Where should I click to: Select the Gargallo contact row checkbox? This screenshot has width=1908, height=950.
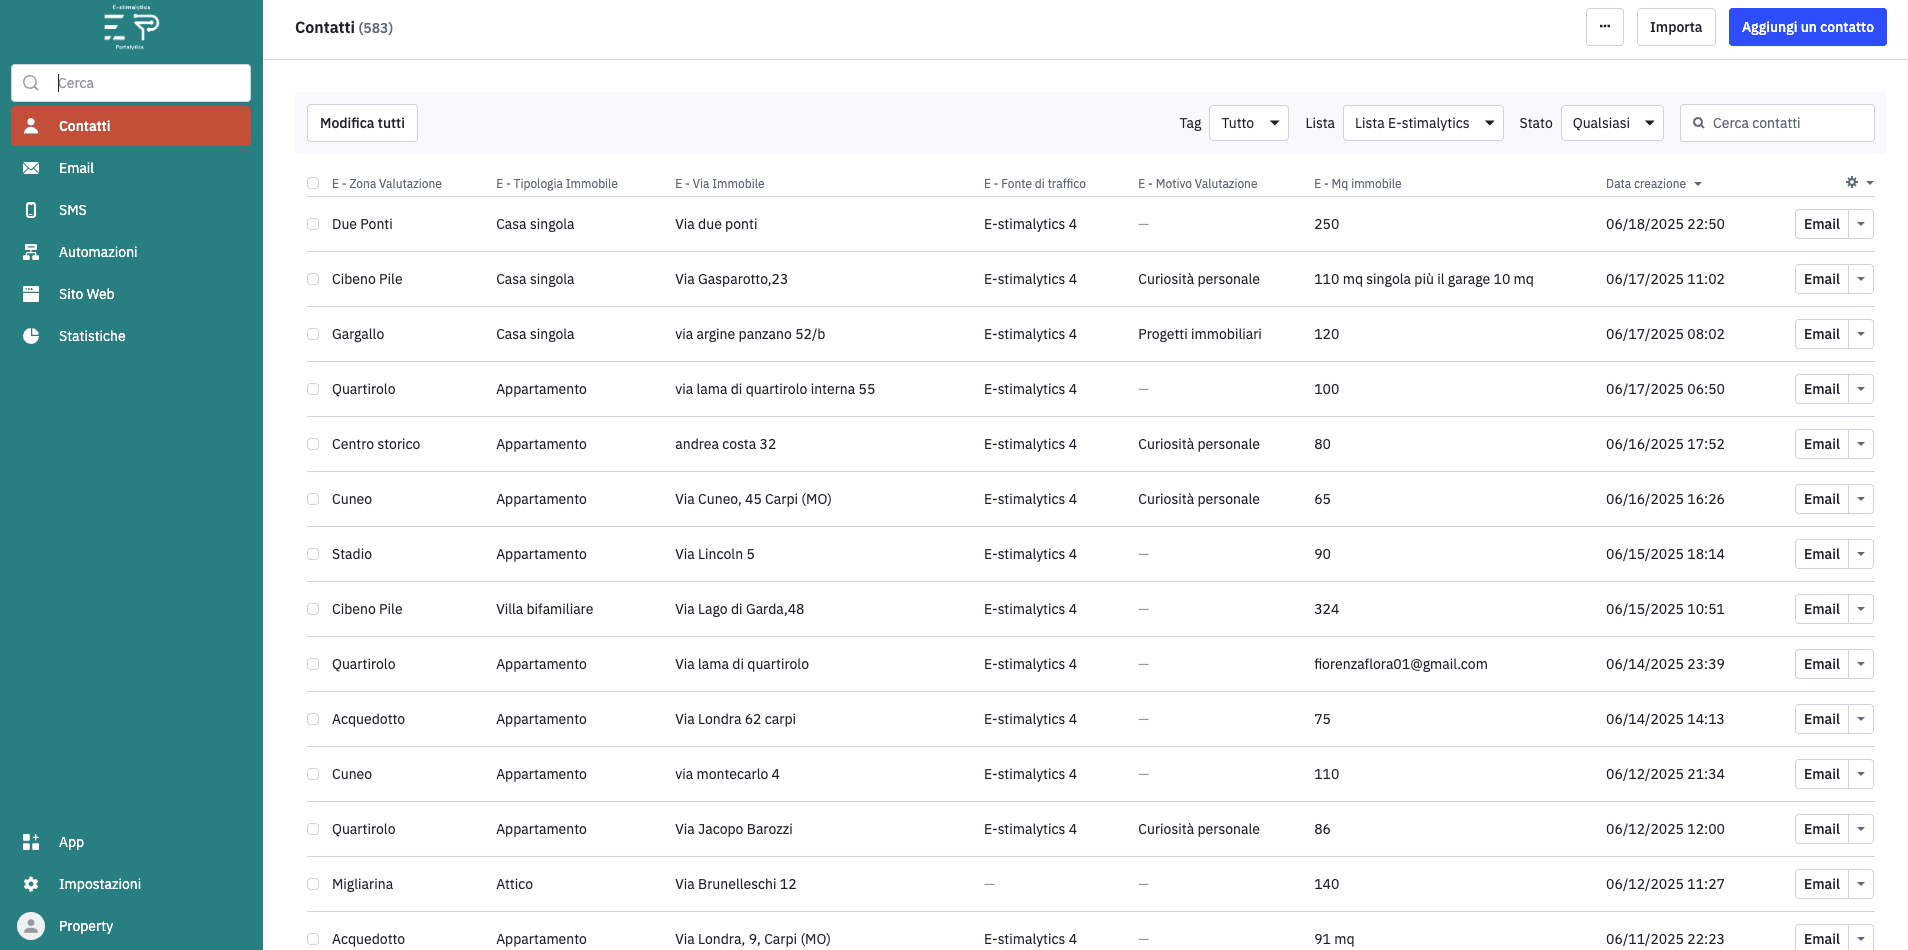click(313, 334)
